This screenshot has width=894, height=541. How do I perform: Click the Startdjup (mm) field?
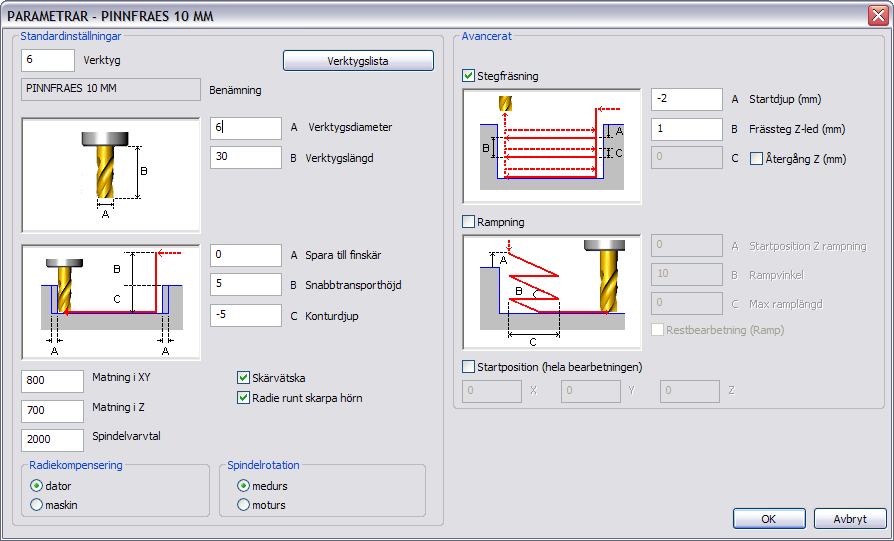pos(686,99)
